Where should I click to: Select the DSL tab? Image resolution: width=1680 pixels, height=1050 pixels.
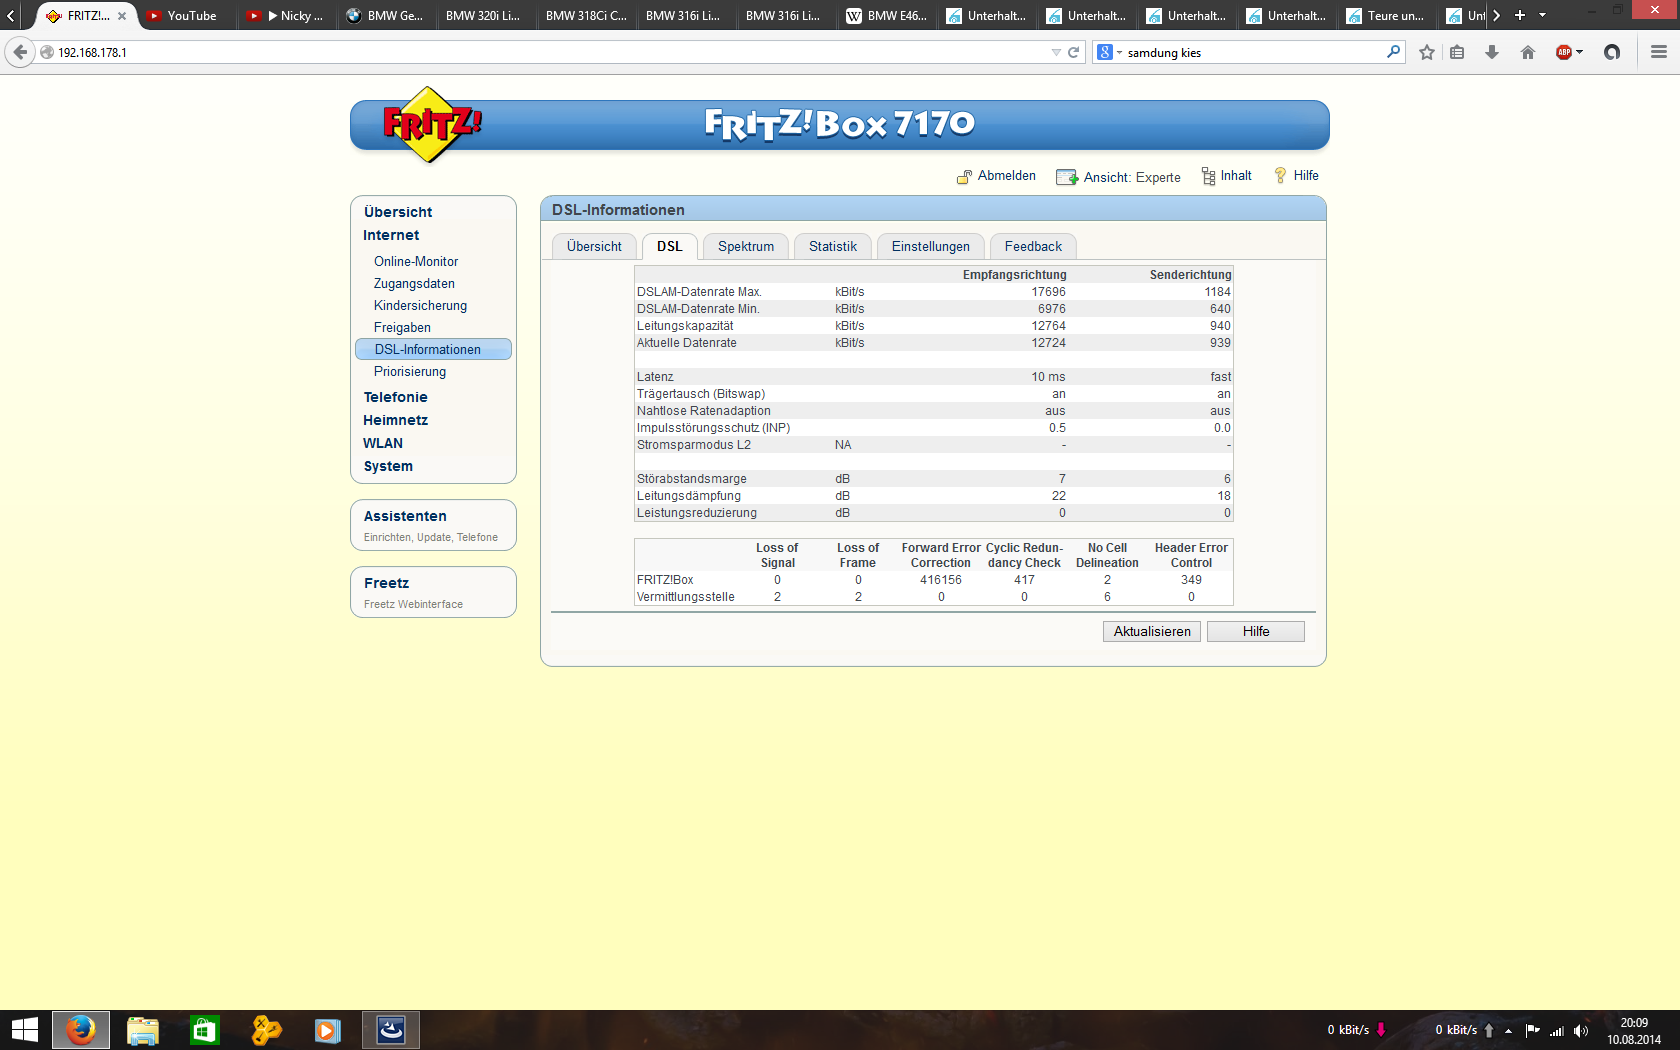669,246
